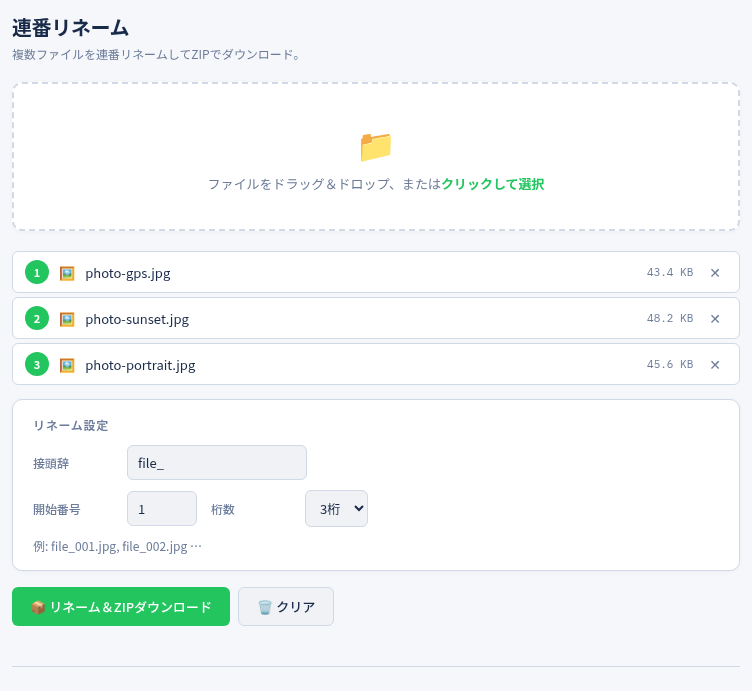The image size is (752, 691).
Task: Remove photo-portrait.jpg with its X button
Action: point(715,365)
